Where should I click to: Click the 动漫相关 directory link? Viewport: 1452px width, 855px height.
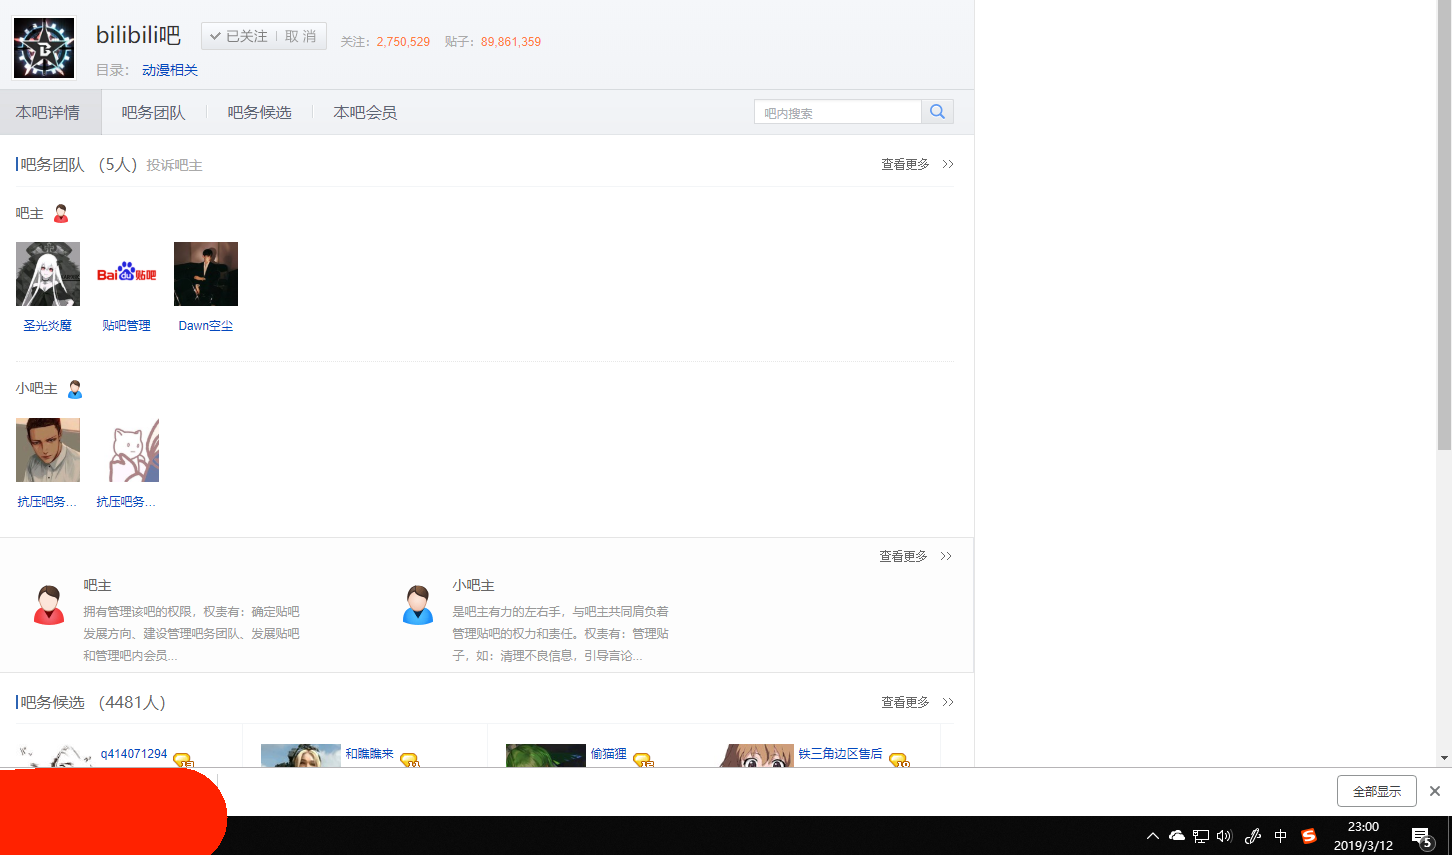pyautogui.click(x=170, y=70)
